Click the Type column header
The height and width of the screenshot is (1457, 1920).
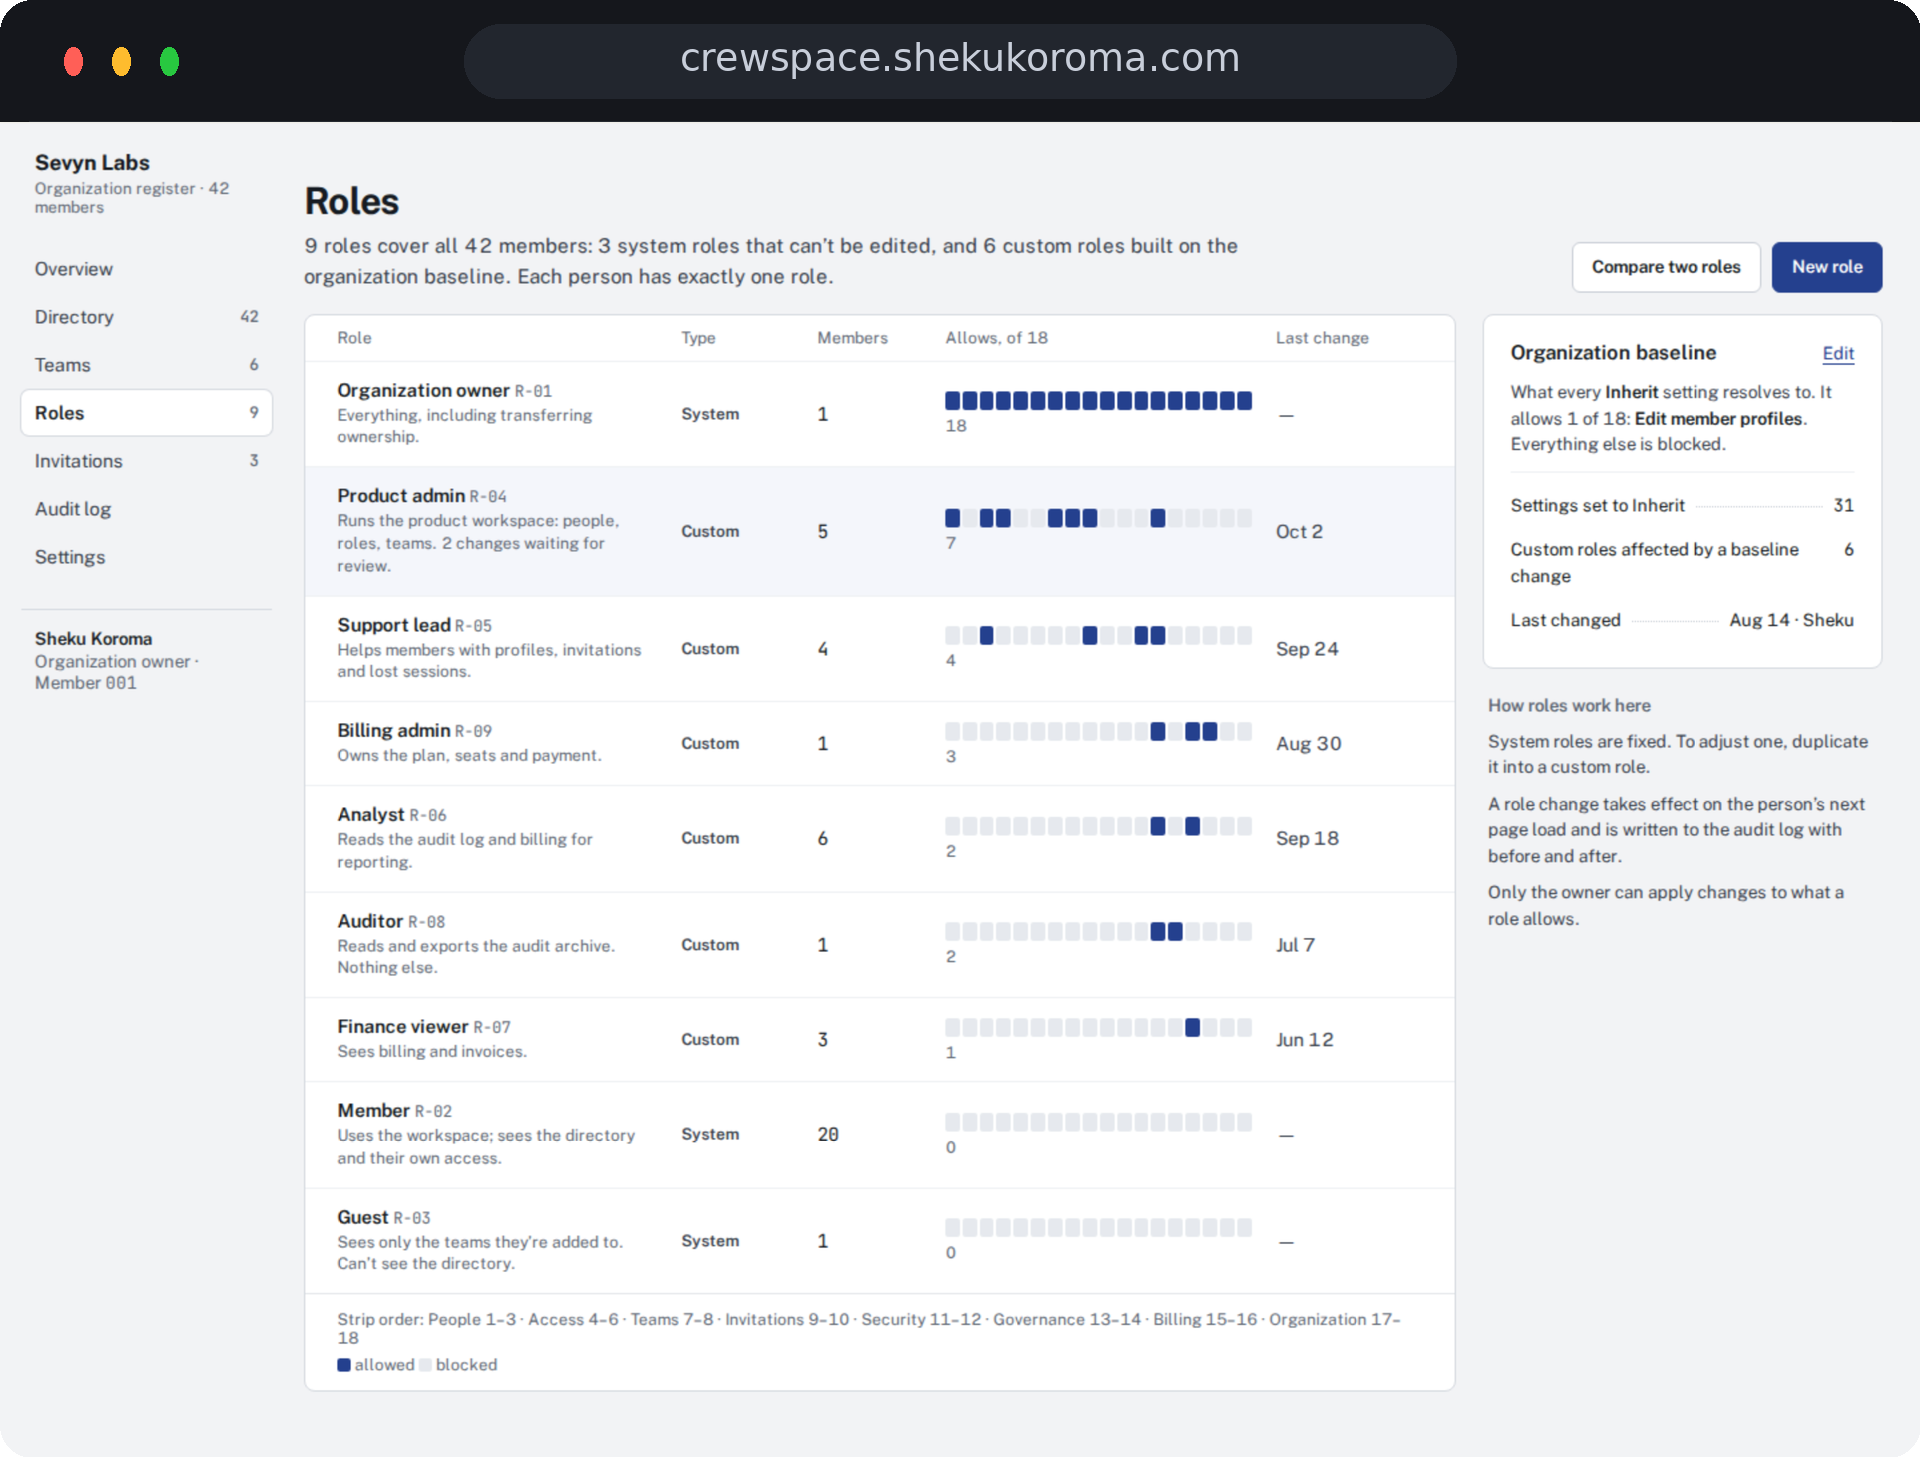(698, 338)
